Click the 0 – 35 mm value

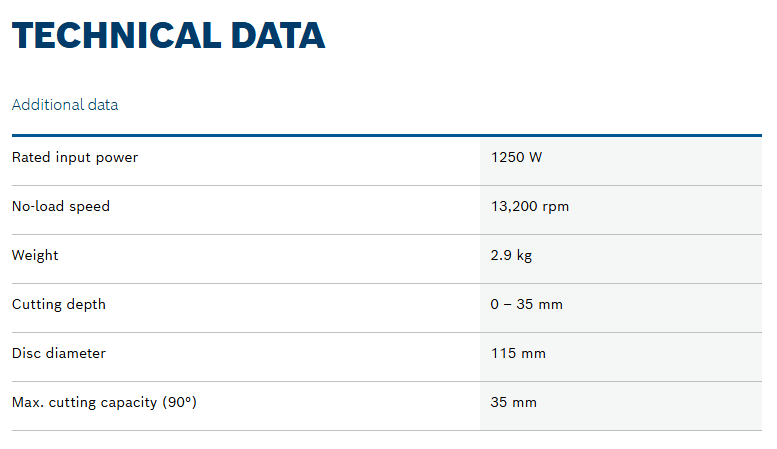527,304
